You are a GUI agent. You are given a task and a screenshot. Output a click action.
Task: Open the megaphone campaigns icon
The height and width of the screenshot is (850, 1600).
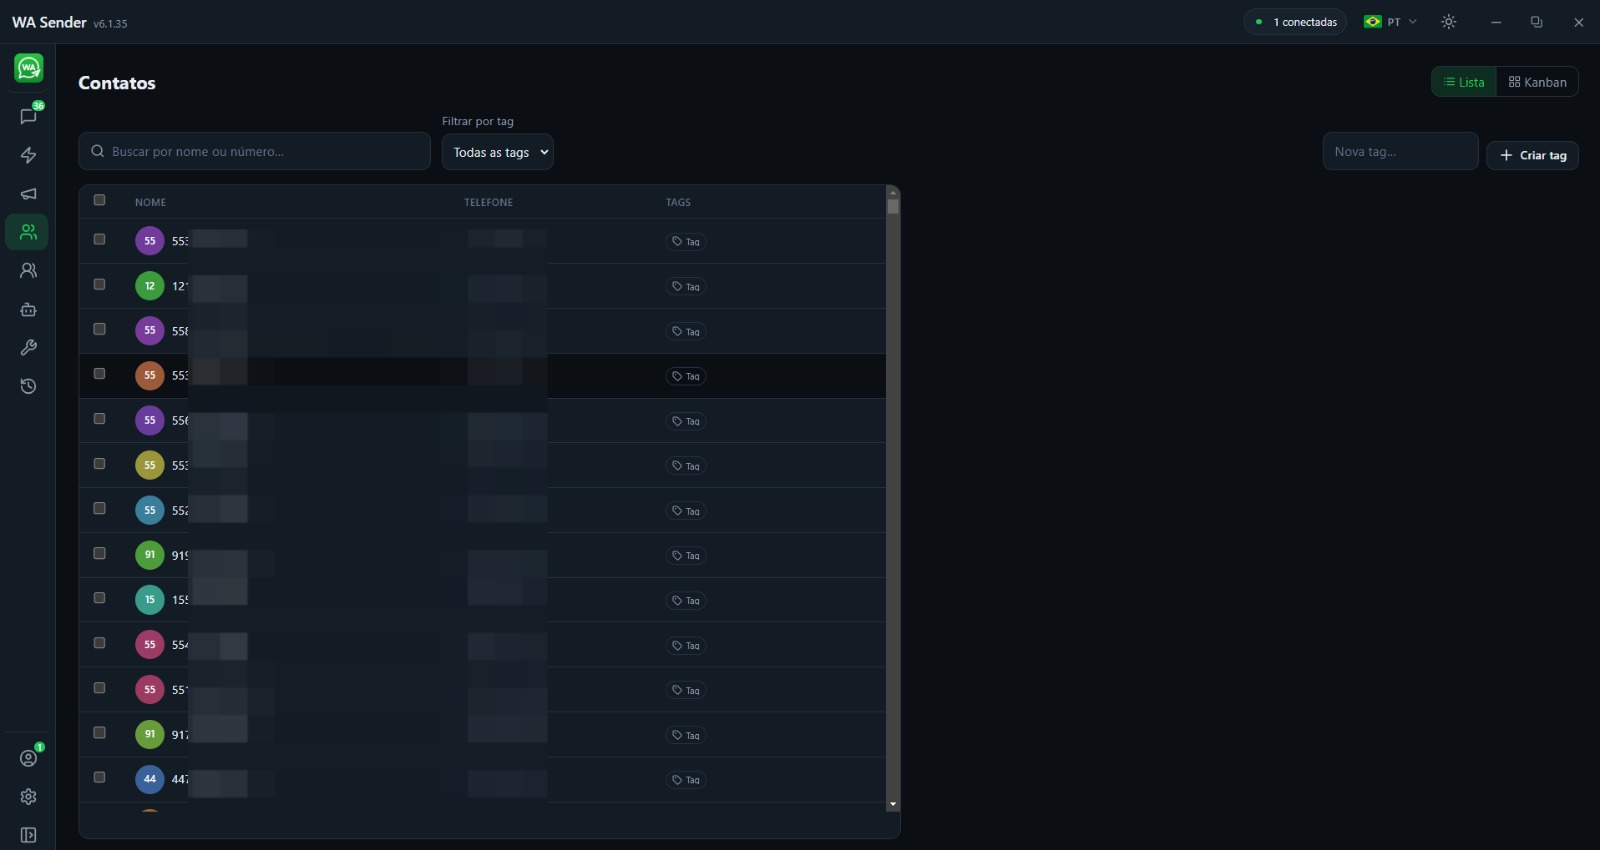coord(29,194)
